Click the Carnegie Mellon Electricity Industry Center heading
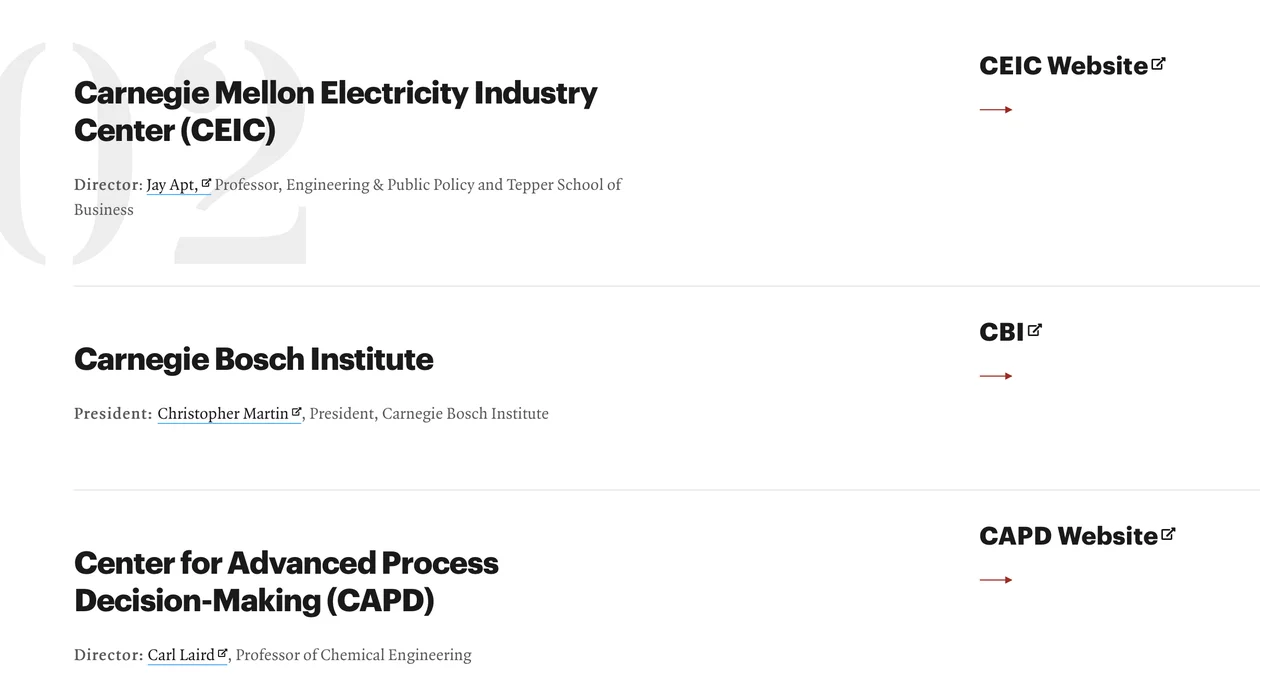1280x696 pixels. coord(335,111)
